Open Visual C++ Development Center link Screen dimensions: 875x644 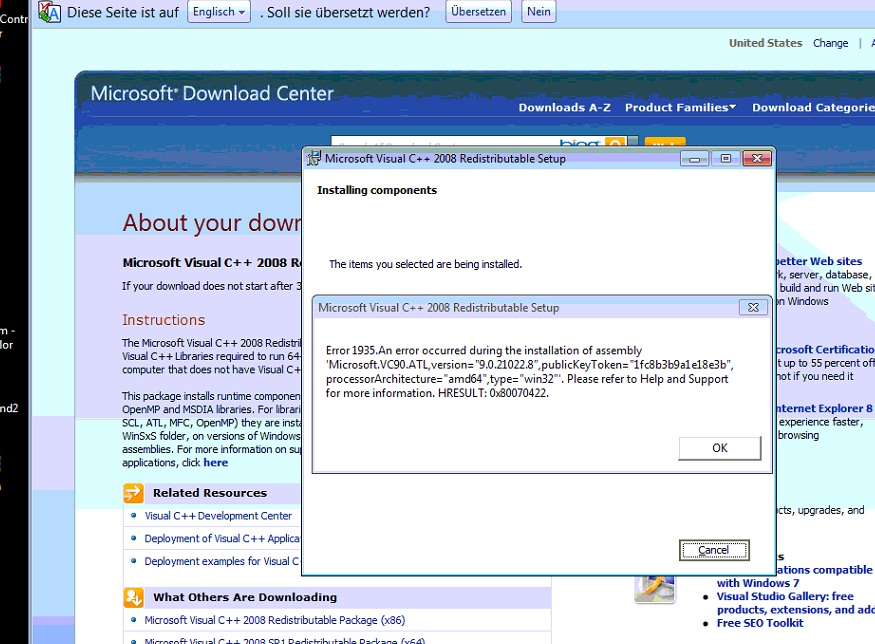(x=218, y=516)
